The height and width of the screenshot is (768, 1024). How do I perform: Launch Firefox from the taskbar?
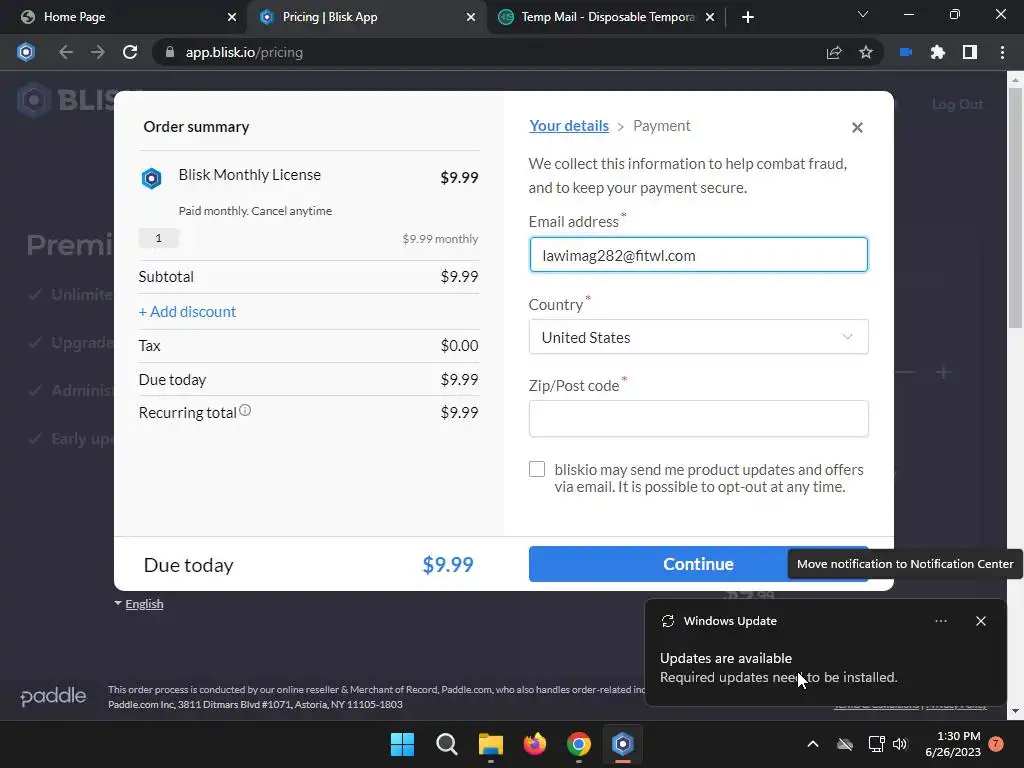[x=535, y=744]
